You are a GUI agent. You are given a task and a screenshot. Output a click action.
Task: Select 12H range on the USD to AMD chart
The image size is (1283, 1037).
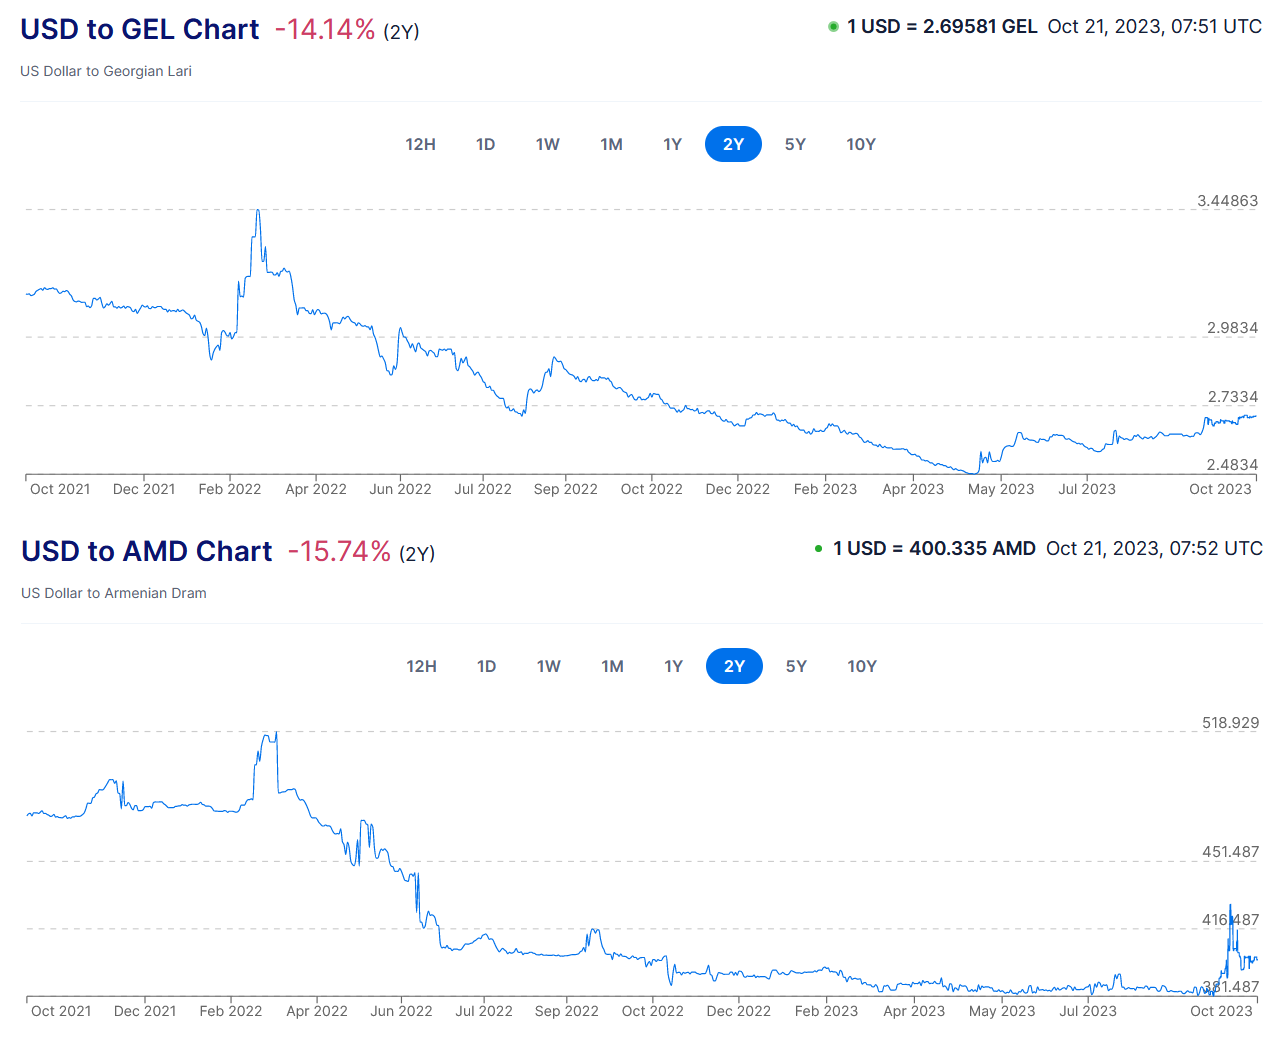[x=421, y=666]
